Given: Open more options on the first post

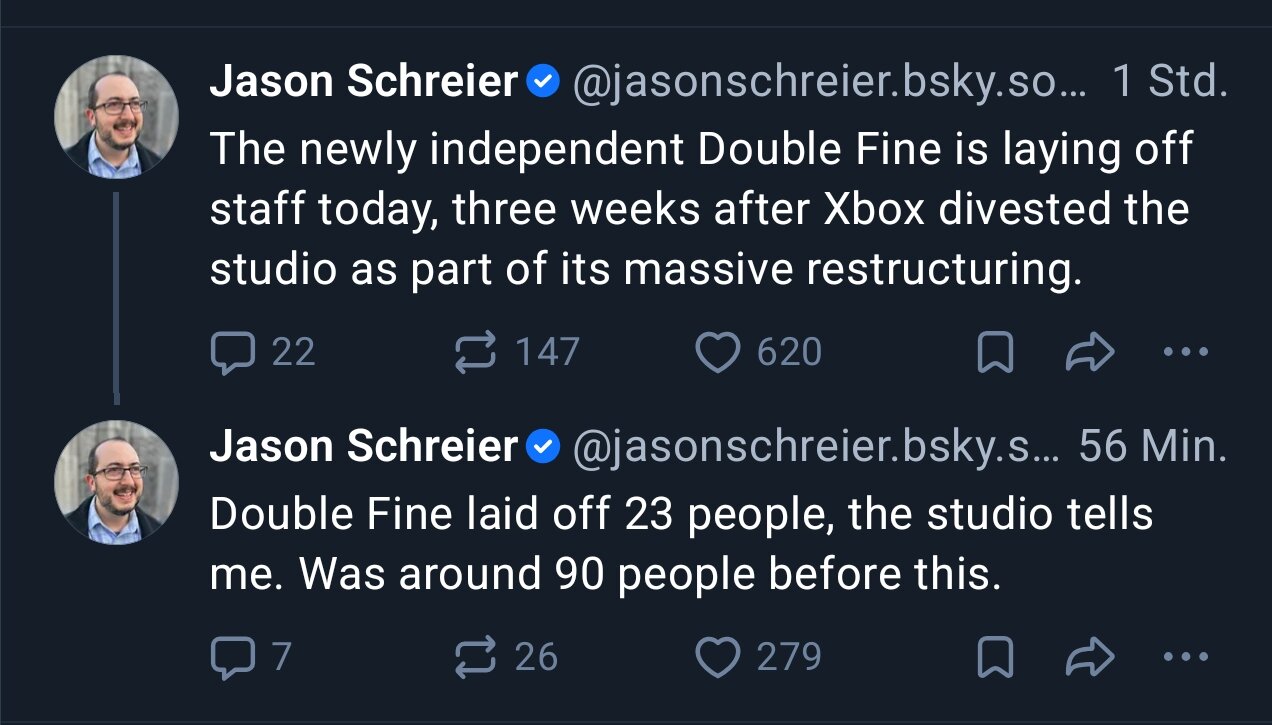Looking at the screenshot, I should point(1187,352).
